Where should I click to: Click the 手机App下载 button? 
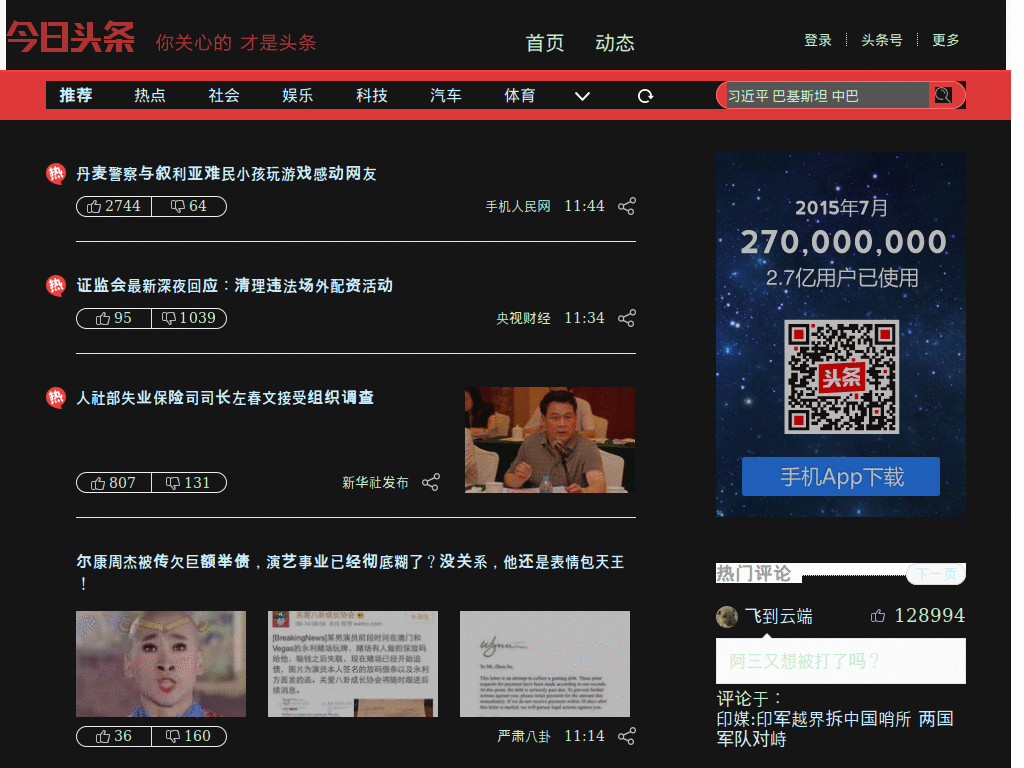[841, 477]
